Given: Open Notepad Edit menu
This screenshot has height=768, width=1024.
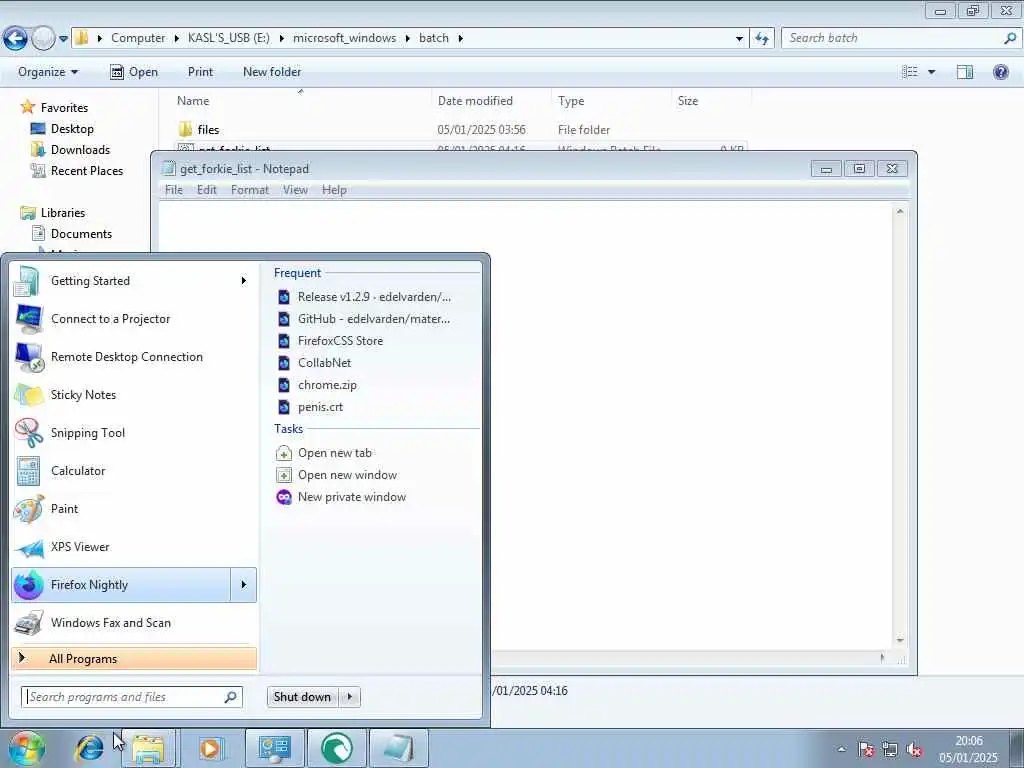Looking at the screenshot, I should pos(206,190).
